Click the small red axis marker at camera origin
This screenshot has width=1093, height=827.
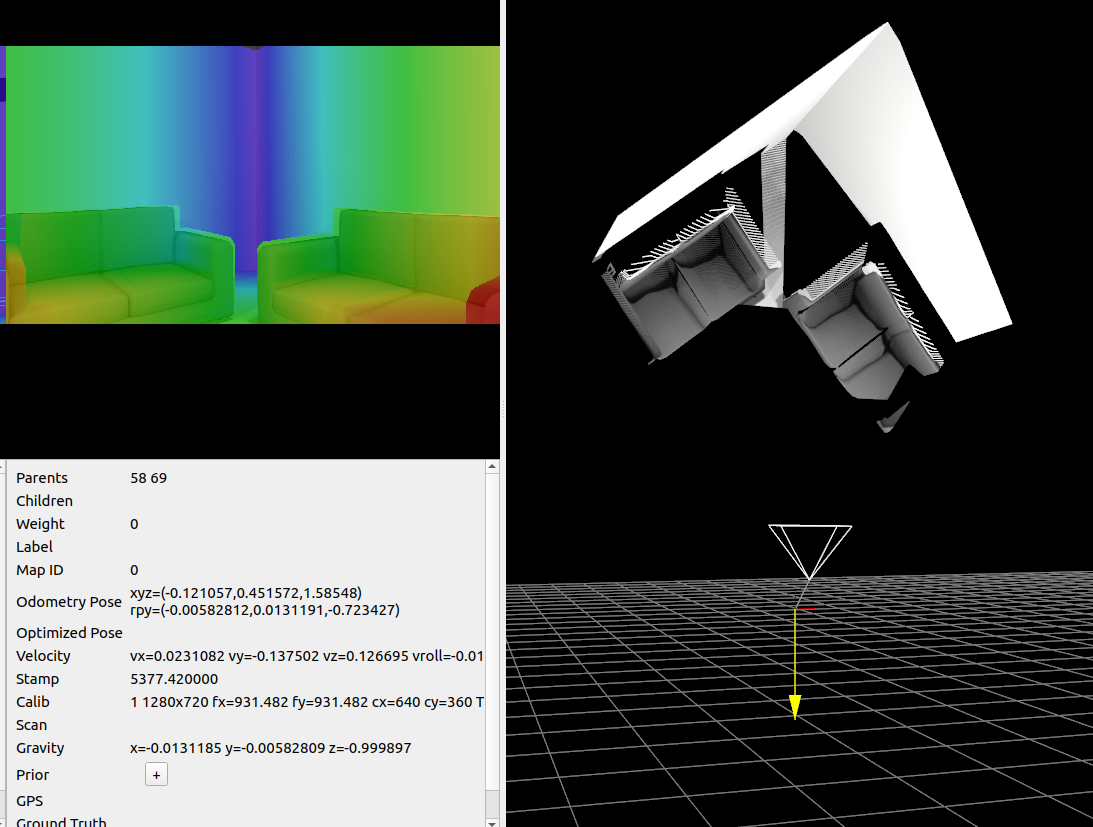tap(807, 608)
